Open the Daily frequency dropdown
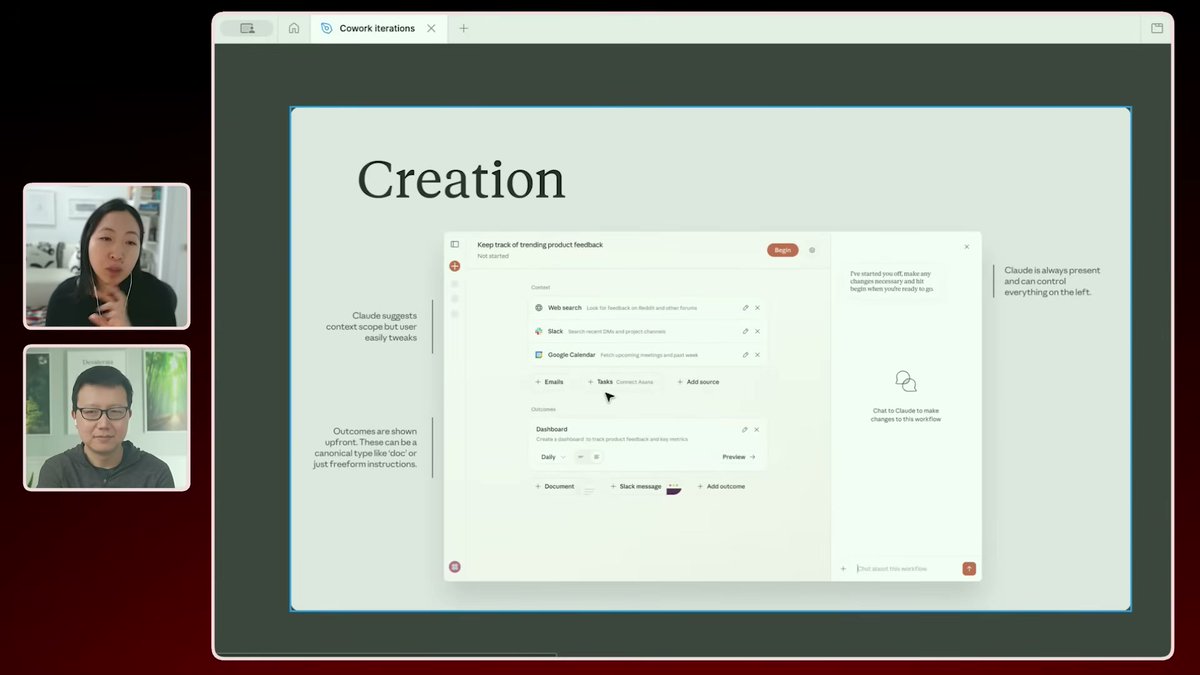The image size is (1200, 675). pos(553,457)
